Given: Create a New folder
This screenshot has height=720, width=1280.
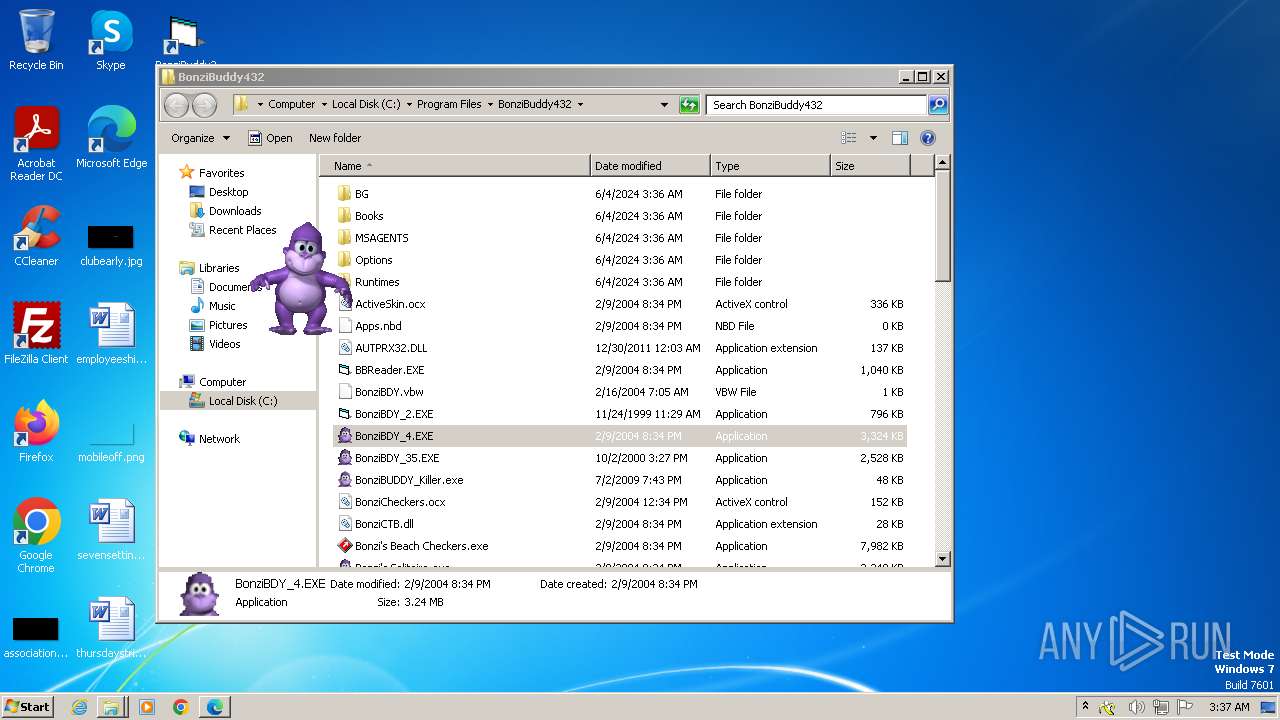Looking at the screenshot, I should pyautogui.click(x=335, y=138).
